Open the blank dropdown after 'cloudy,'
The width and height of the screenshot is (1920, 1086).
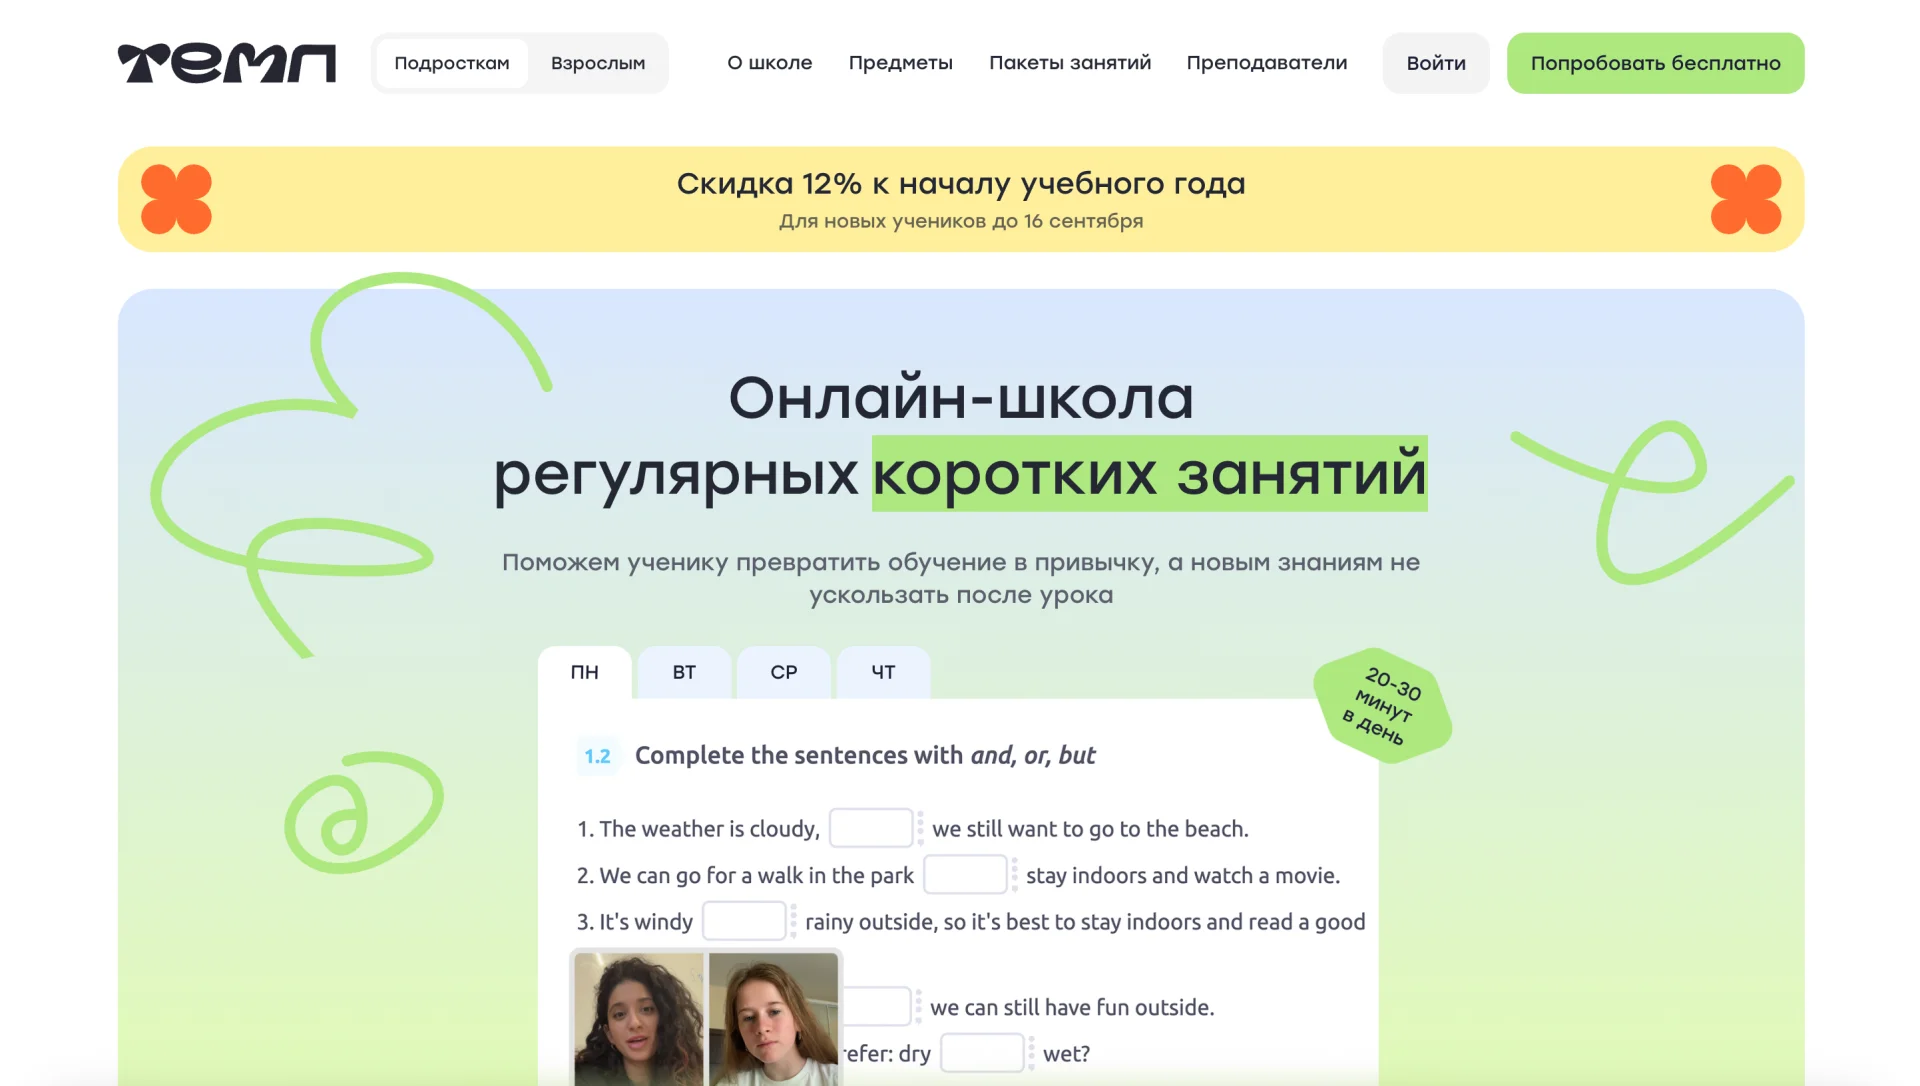[871, 828]
